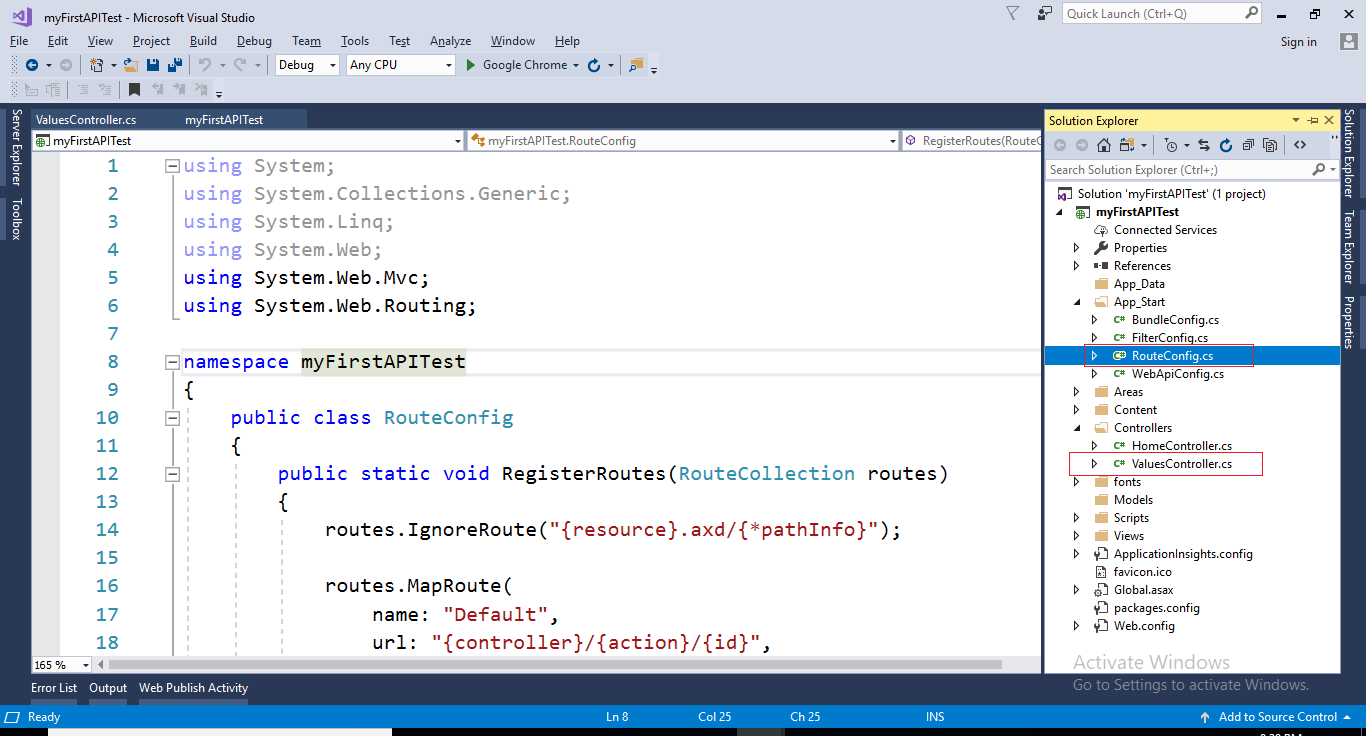Image resolution: width=1366 pixels, height=736 pixels.
Task: Collapse the App_Start folder
Action: (x=1077, y=302)
